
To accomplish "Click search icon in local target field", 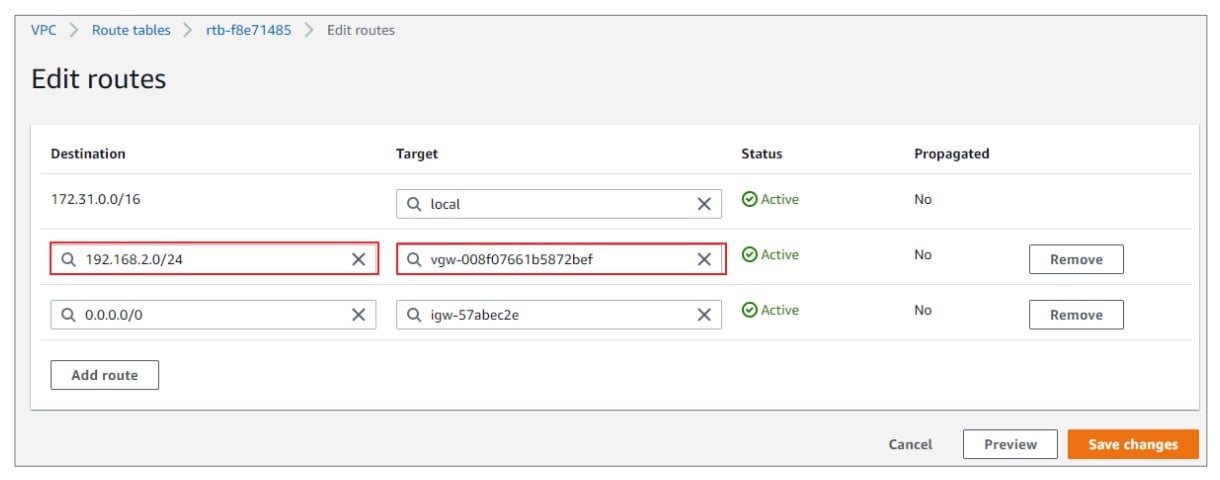I will [414, 204].
